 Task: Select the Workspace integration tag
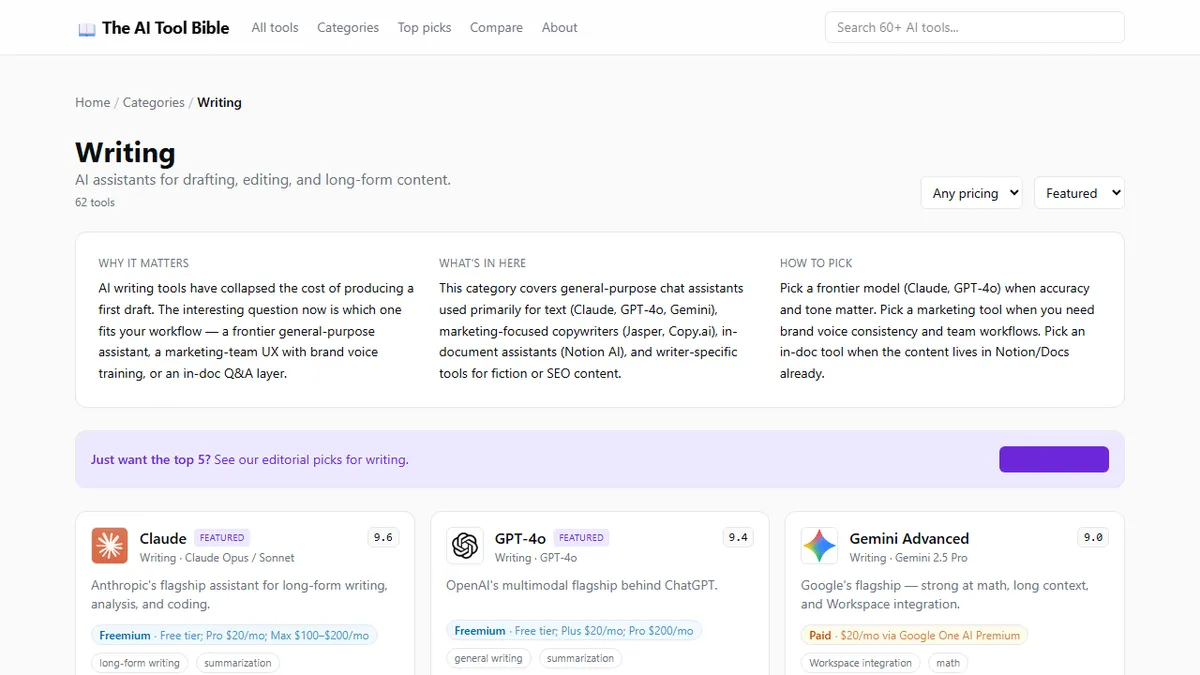860,663
